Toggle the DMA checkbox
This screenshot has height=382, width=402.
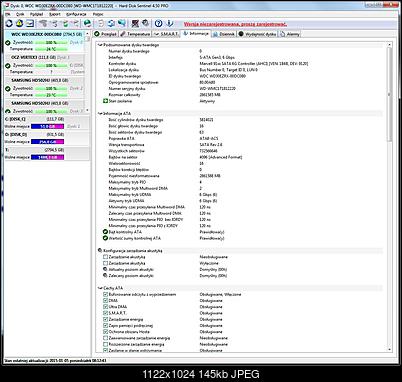click(x=105, y=301)
